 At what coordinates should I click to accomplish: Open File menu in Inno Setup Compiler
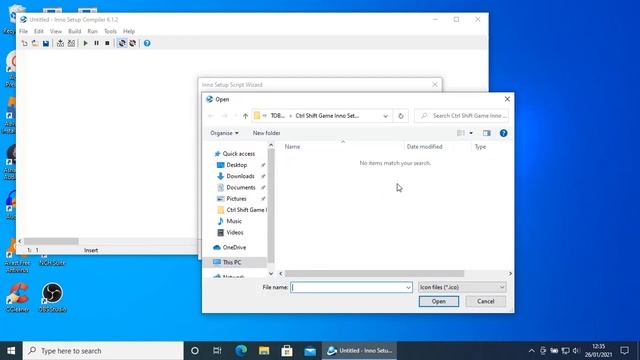point(23,31)
